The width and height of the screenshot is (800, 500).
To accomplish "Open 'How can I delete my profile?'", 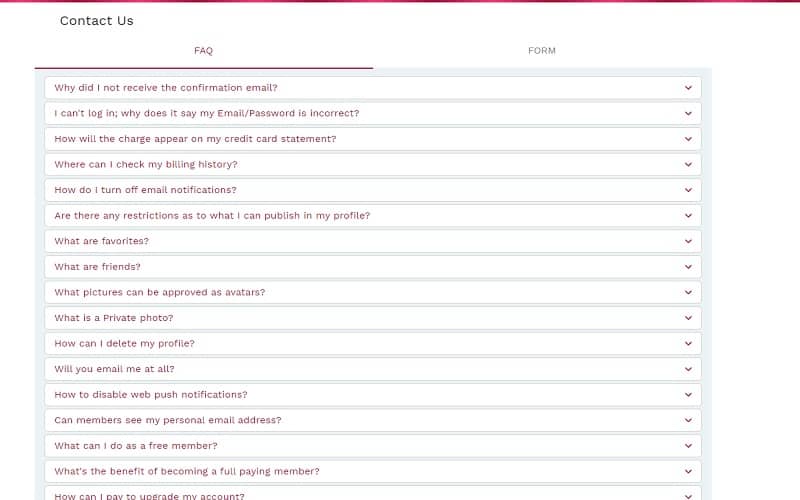I will point(373,343).
